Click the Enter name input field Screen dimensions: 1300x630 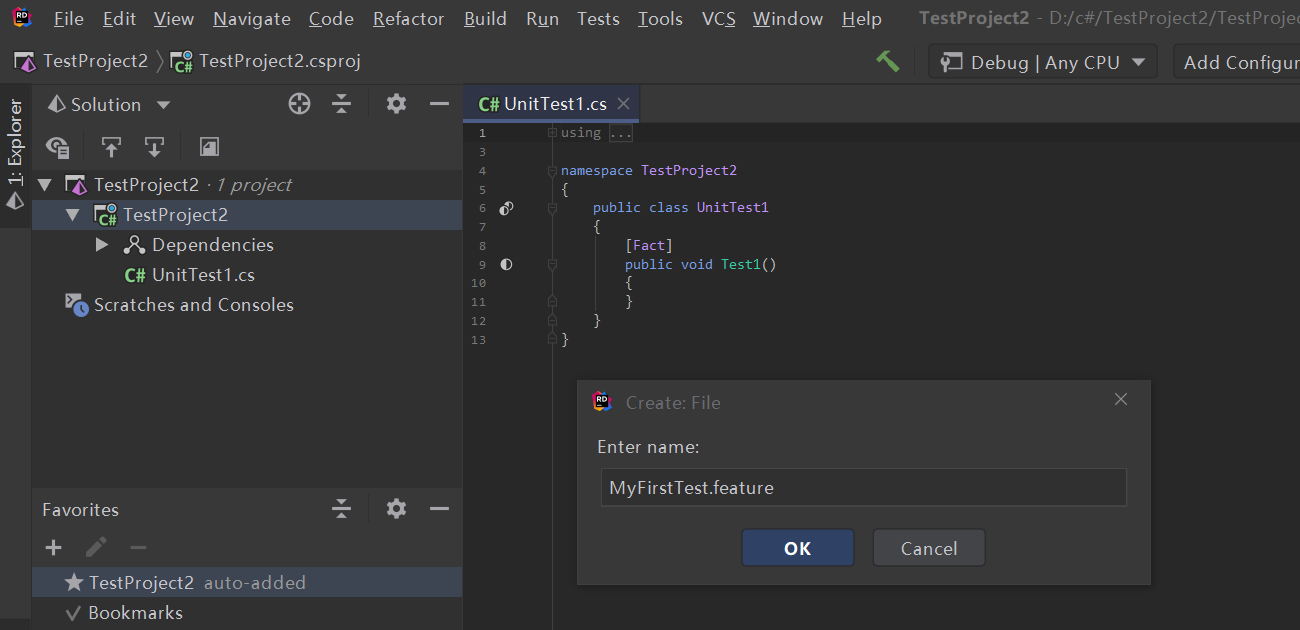pos(864,488)
